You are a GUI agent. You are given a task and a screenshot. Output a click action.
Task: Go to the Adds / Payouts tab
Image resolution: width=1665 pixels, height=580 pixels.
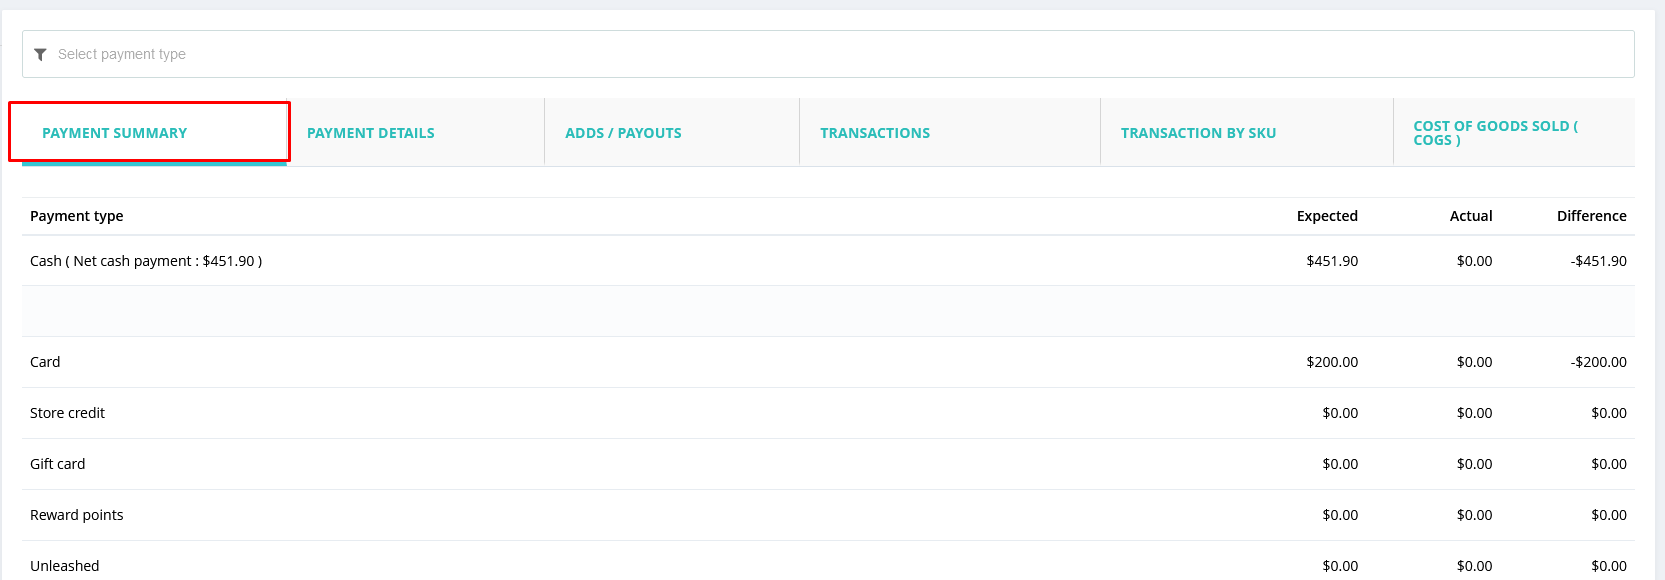623,133
